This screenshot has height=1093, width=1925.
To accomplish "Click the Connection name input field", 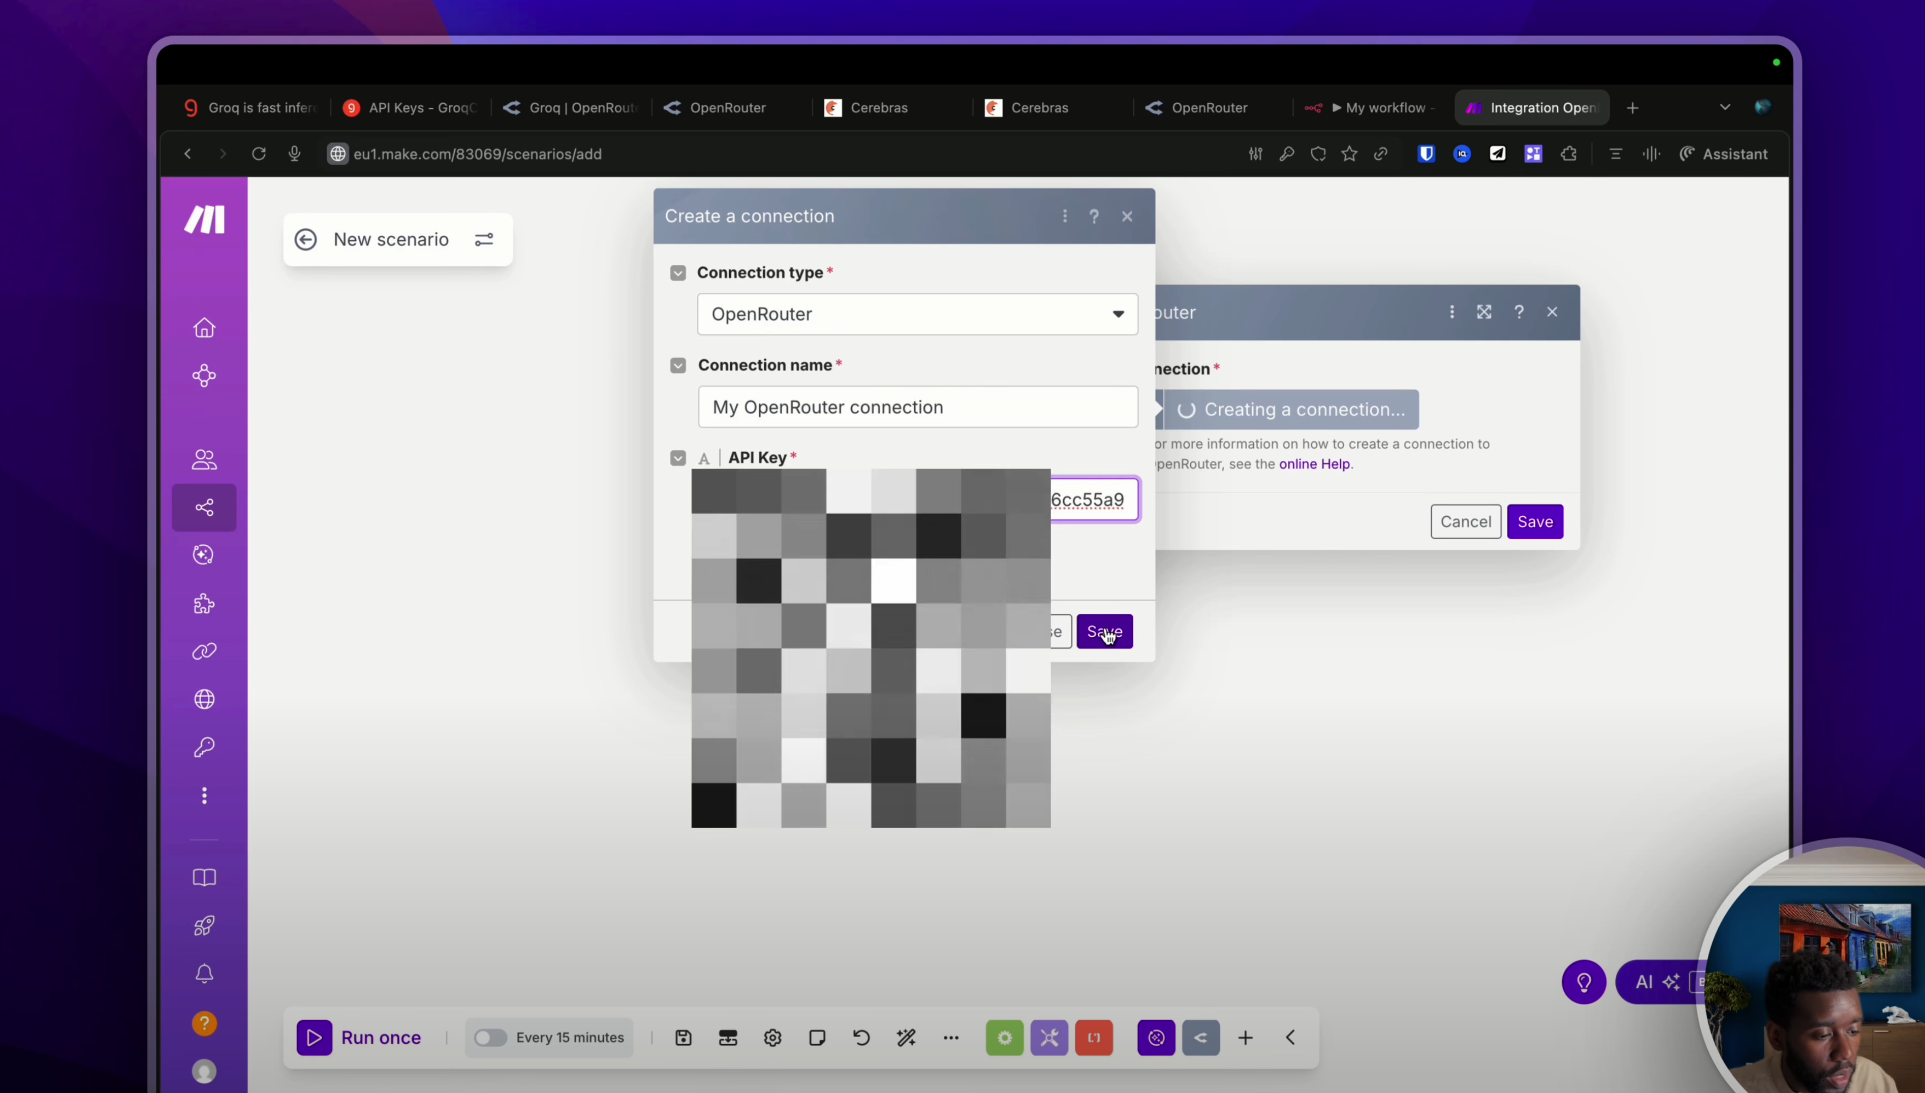I will pyautogui.click(x=917, y=407).
